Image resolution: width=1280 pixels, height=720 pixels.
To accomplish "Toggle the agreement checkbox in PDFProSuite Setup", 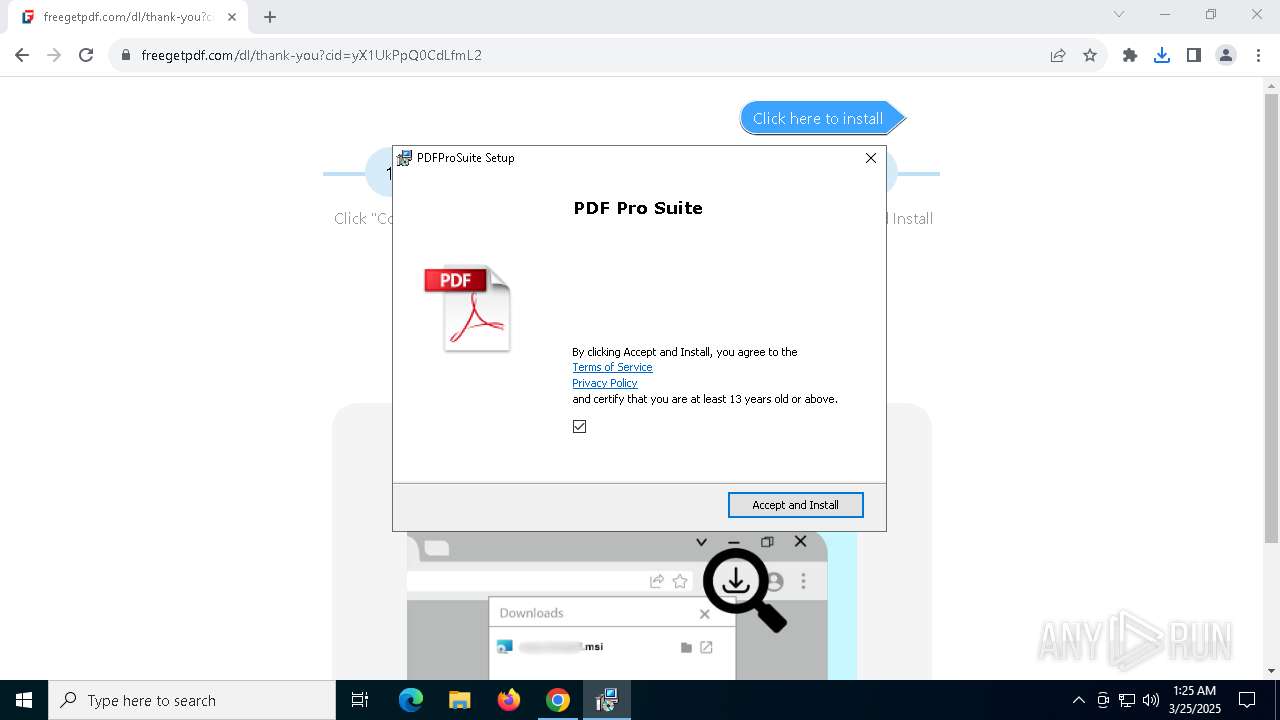I will point(579,427).
